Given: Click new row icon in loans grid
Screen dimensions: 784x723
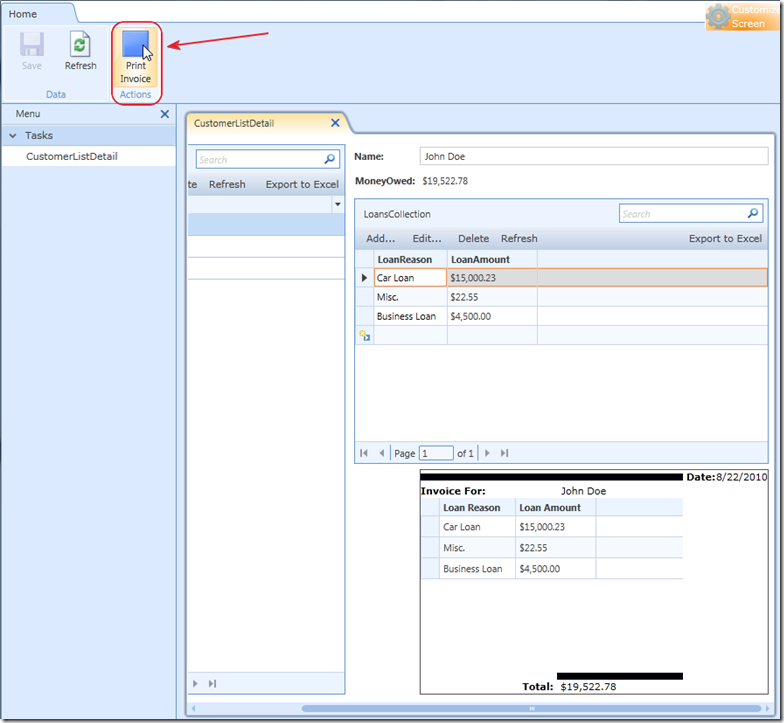Looking at the screenshot, I should (364, 336).
